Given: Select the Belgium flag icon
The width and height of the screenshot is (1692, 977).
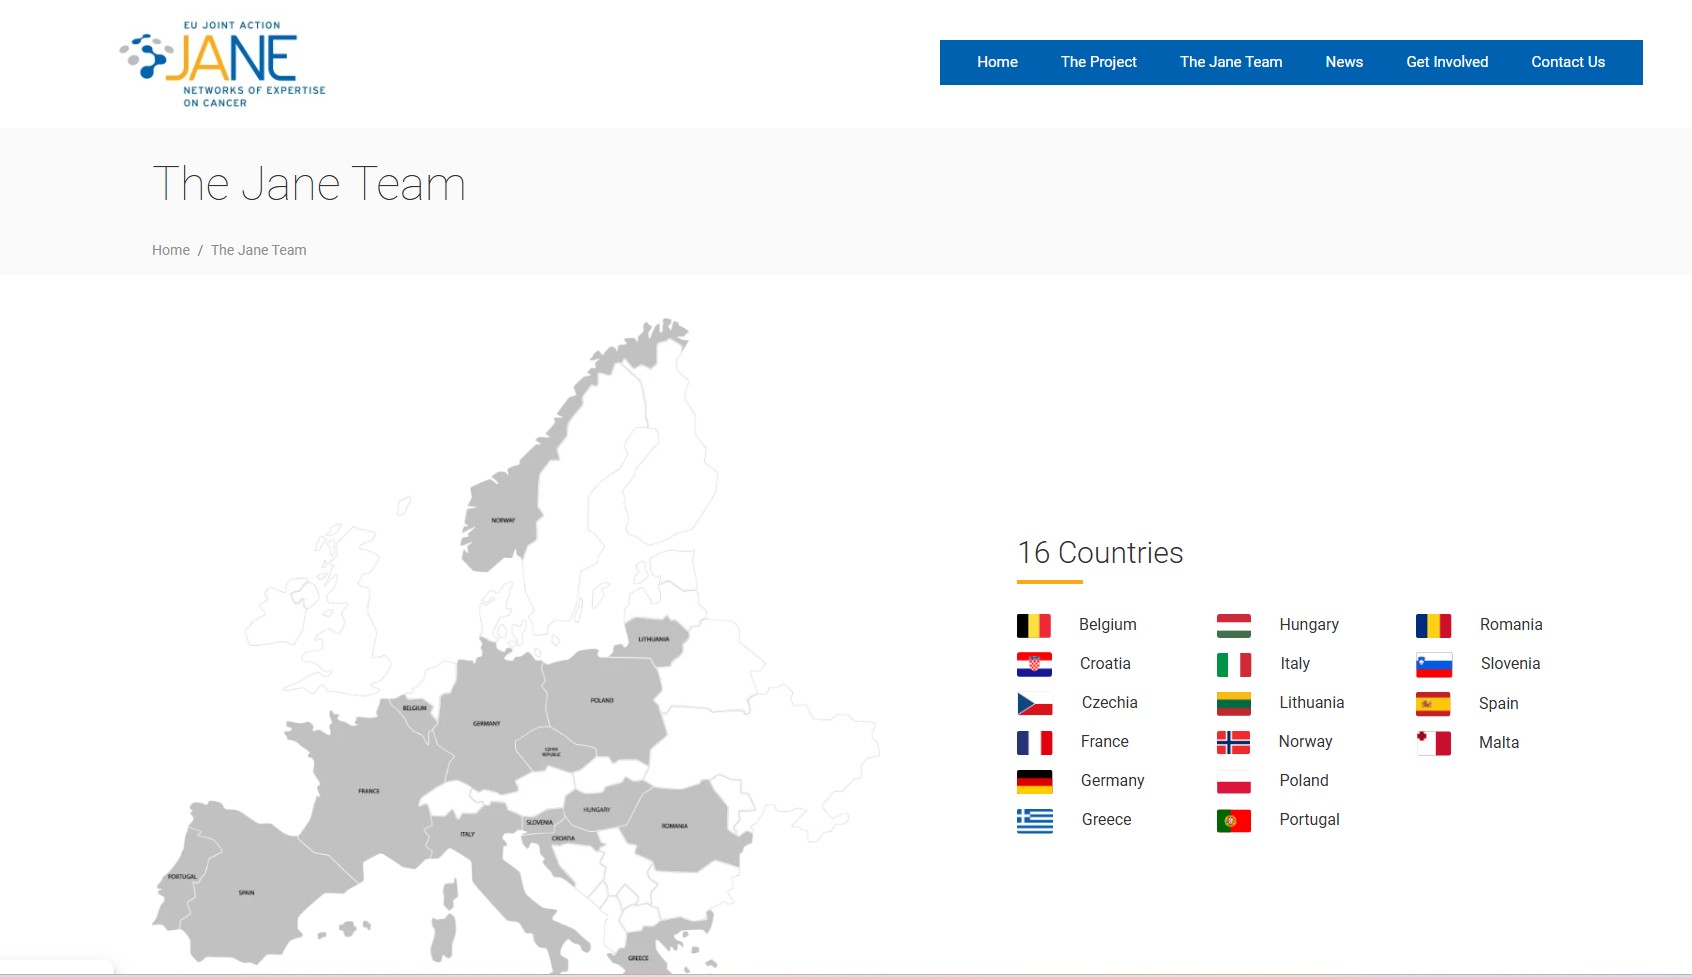Looking at the screenshot, I should tap(1034, 625).
